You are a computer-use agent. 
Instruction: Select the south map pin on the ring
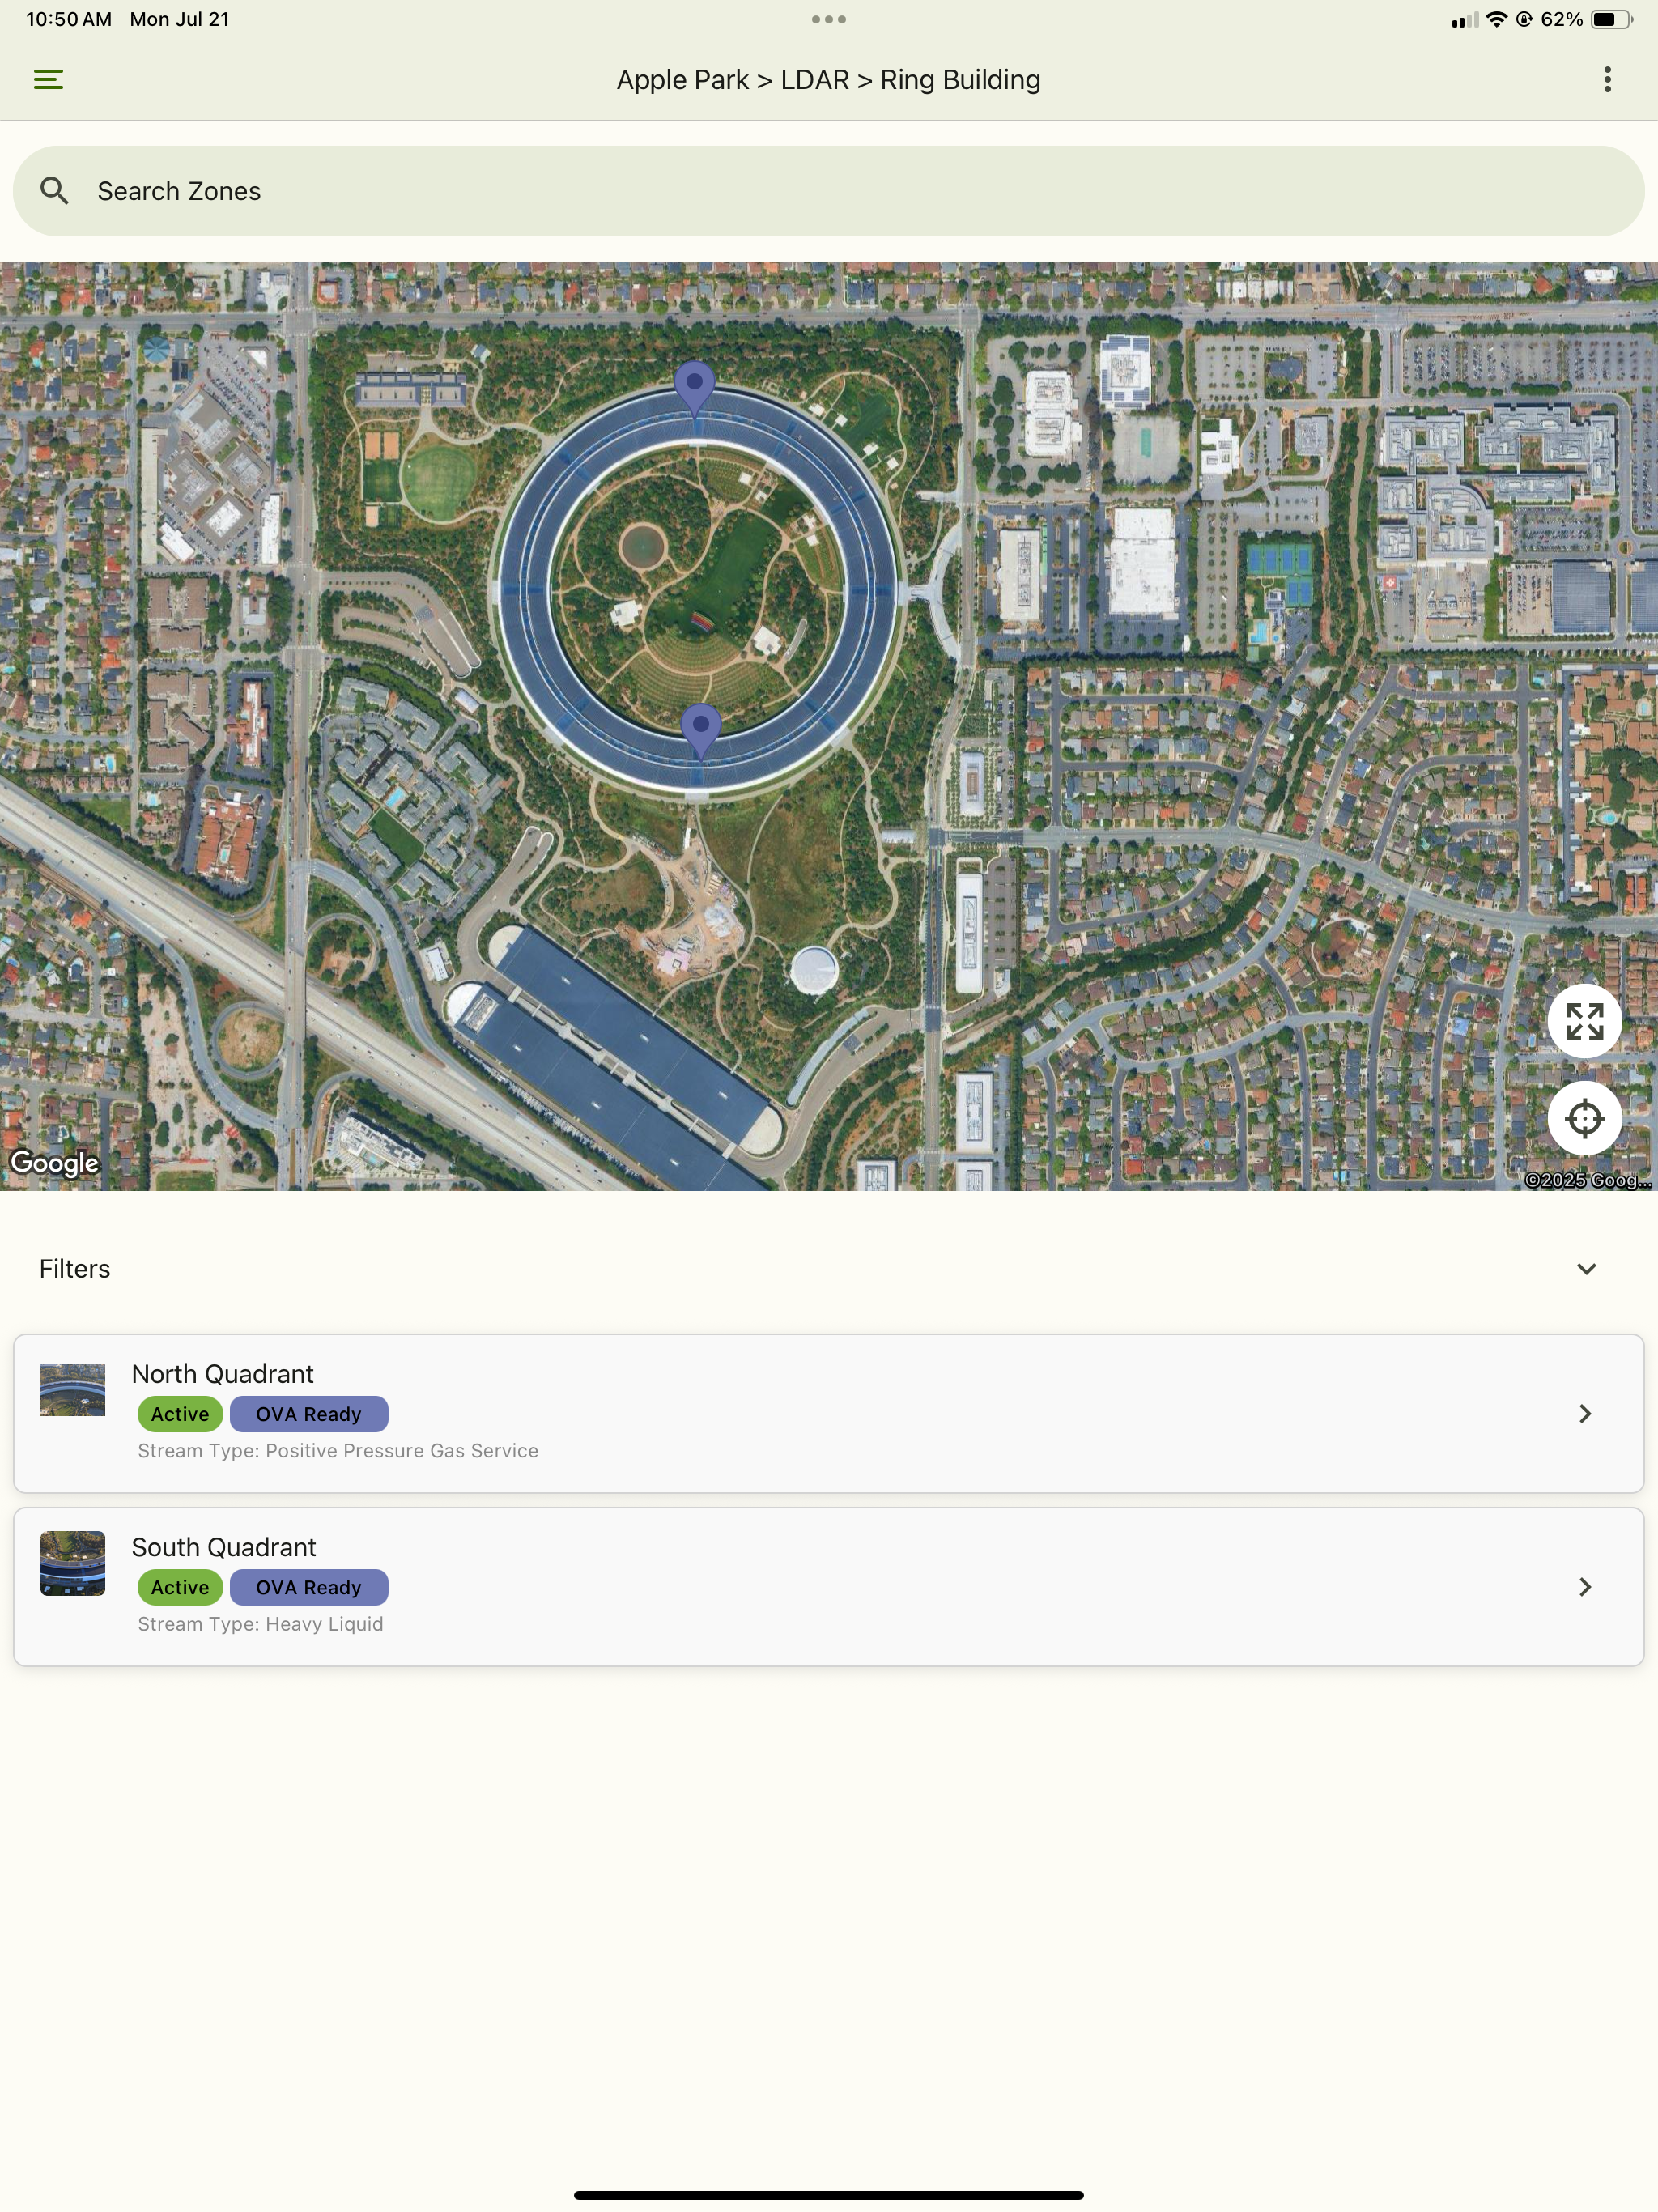tap(700, 730)
